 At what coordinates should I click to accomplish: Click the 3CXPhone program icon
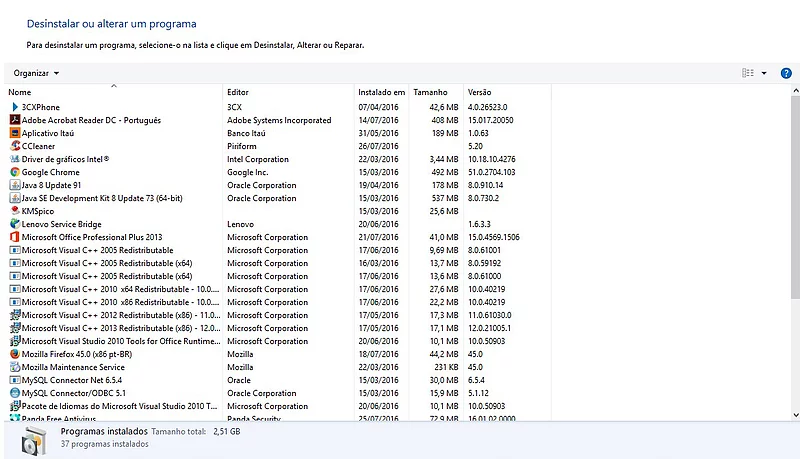pos(15,107)
